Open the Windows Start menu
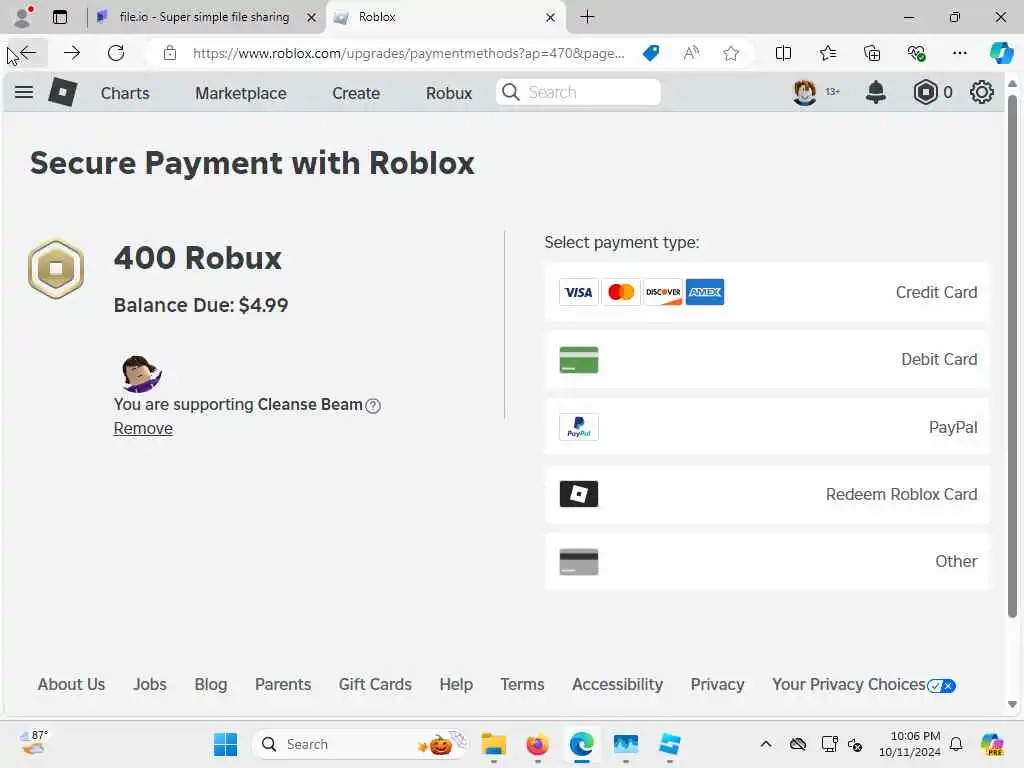The image size is (1024, 768). 225,744
